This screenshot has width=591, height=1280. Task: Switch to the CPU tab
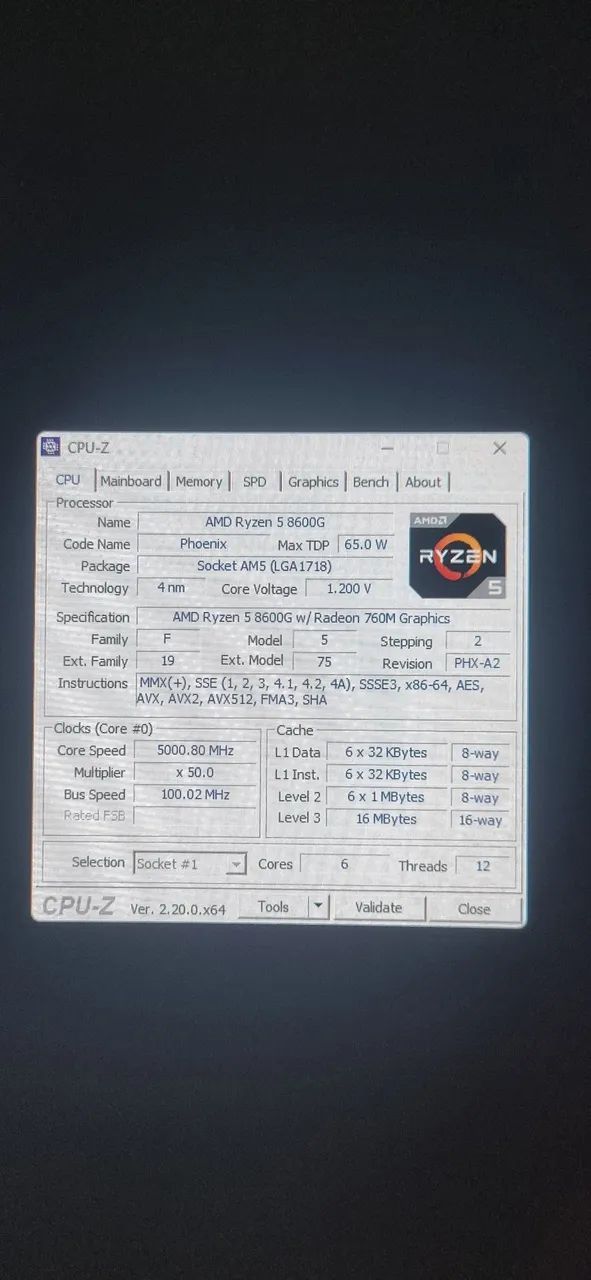point(68,481)
